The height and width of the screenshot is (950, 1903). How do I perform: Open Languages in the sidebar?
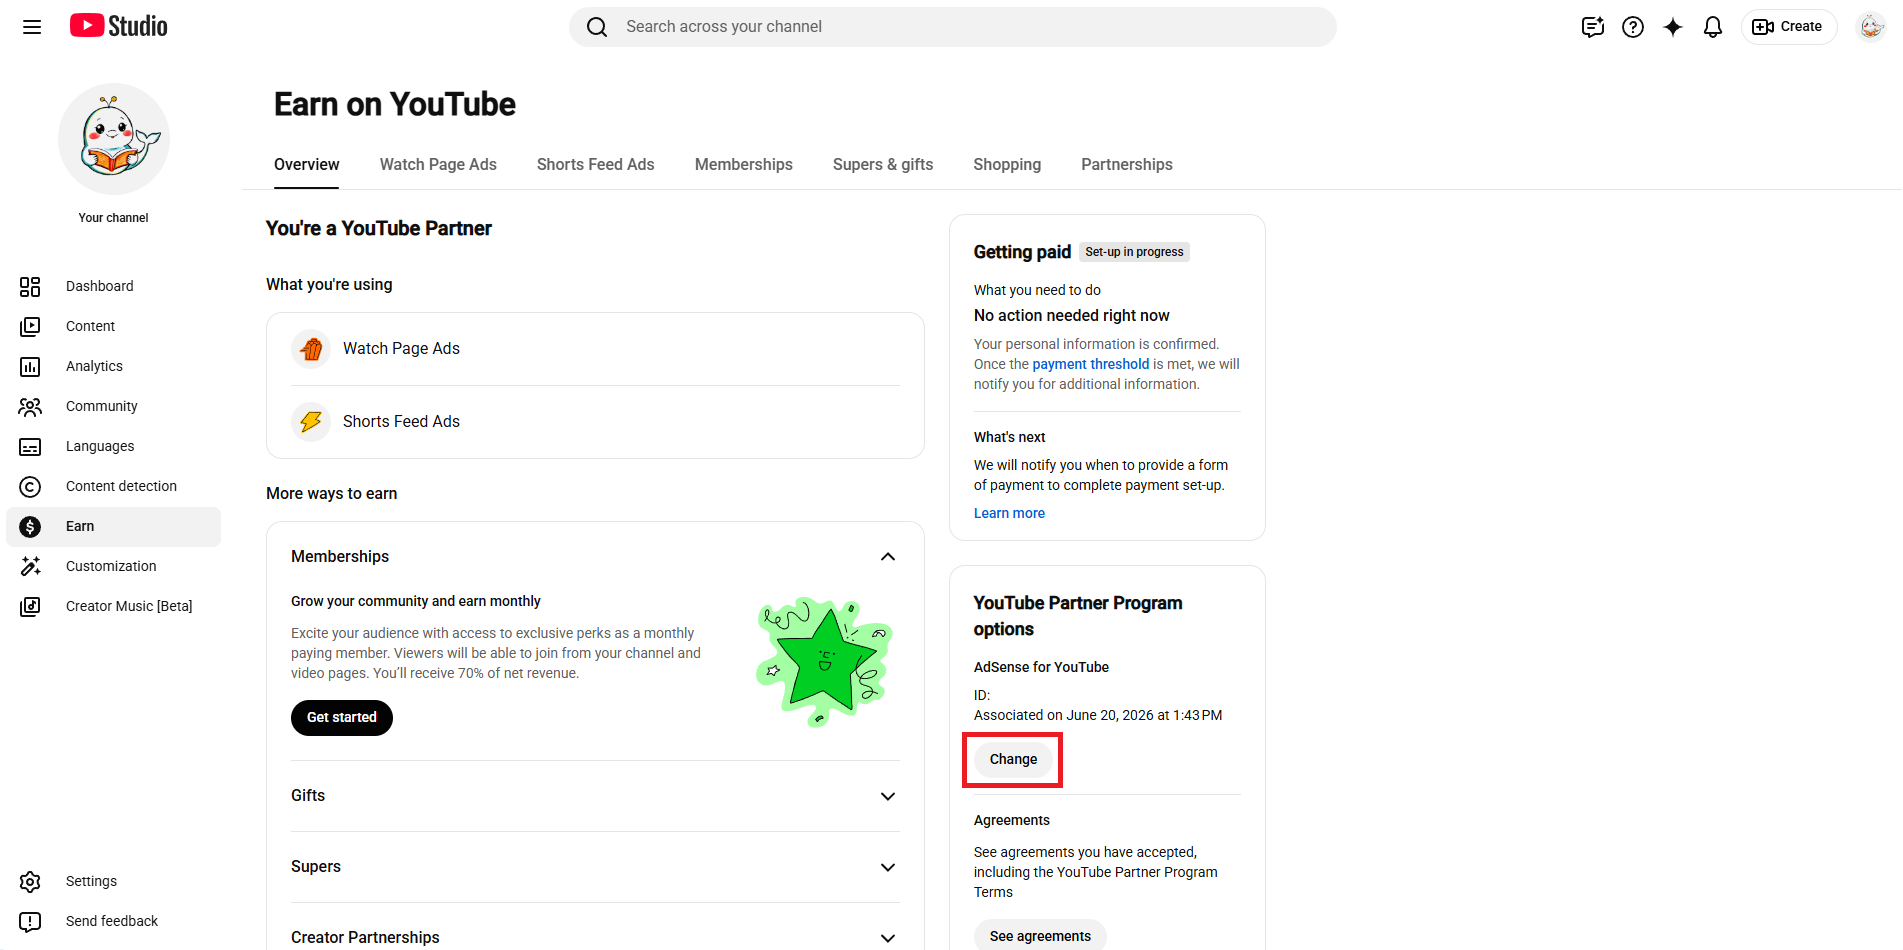(114, 447)
